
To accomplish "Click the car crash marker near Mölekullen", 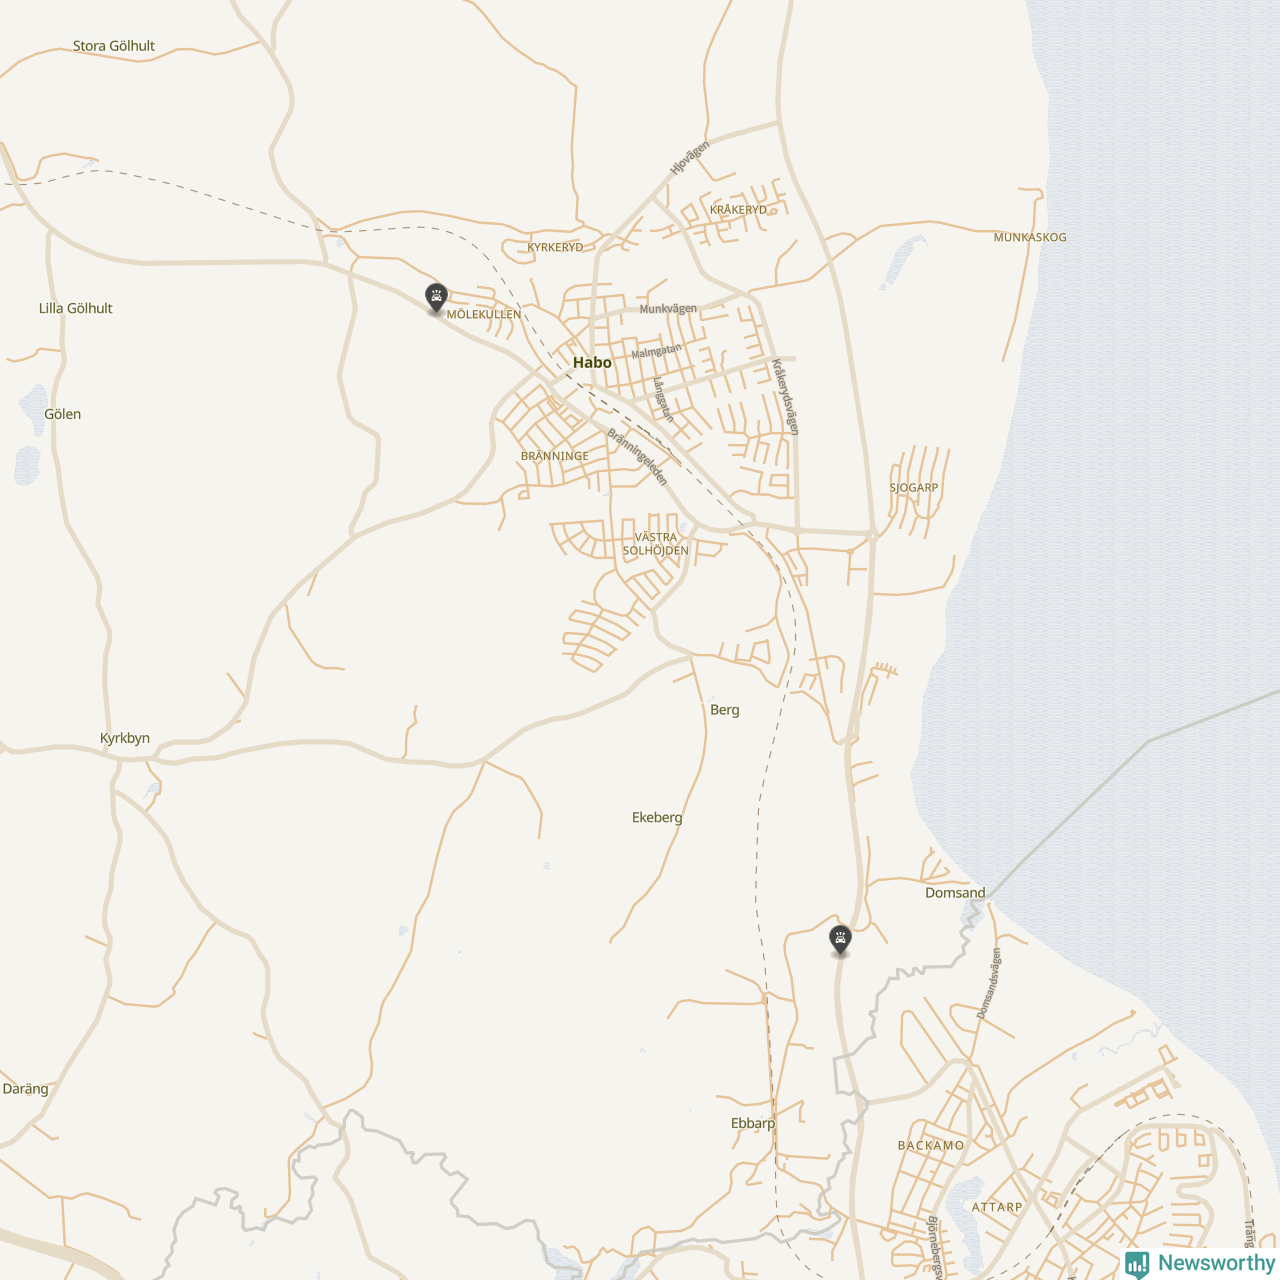I will coord(435,297).
